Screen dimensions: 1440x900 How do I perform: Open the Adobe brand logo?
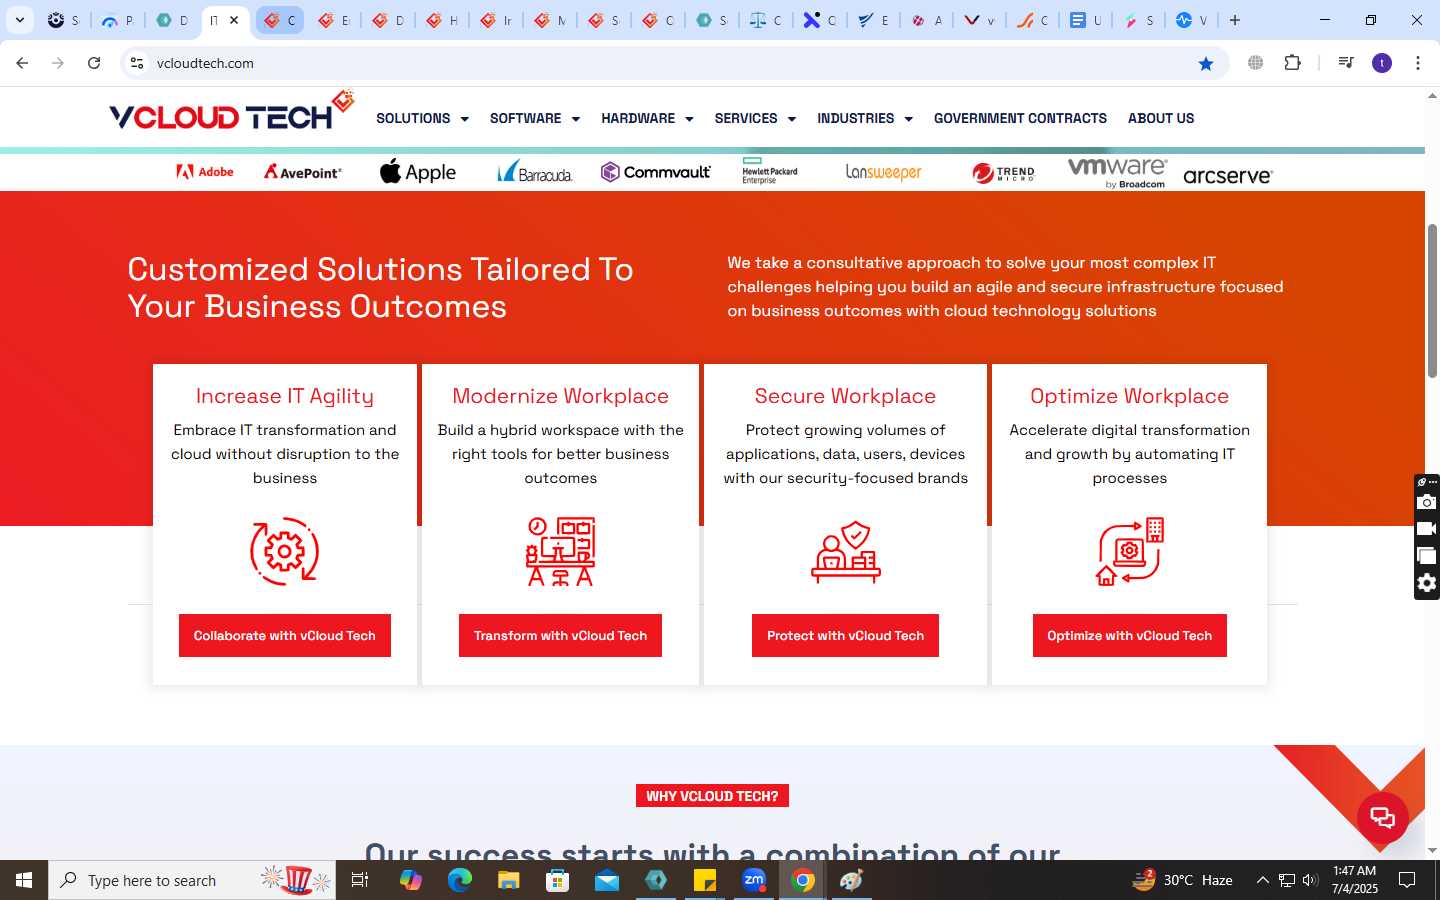(x=205, y=172)
